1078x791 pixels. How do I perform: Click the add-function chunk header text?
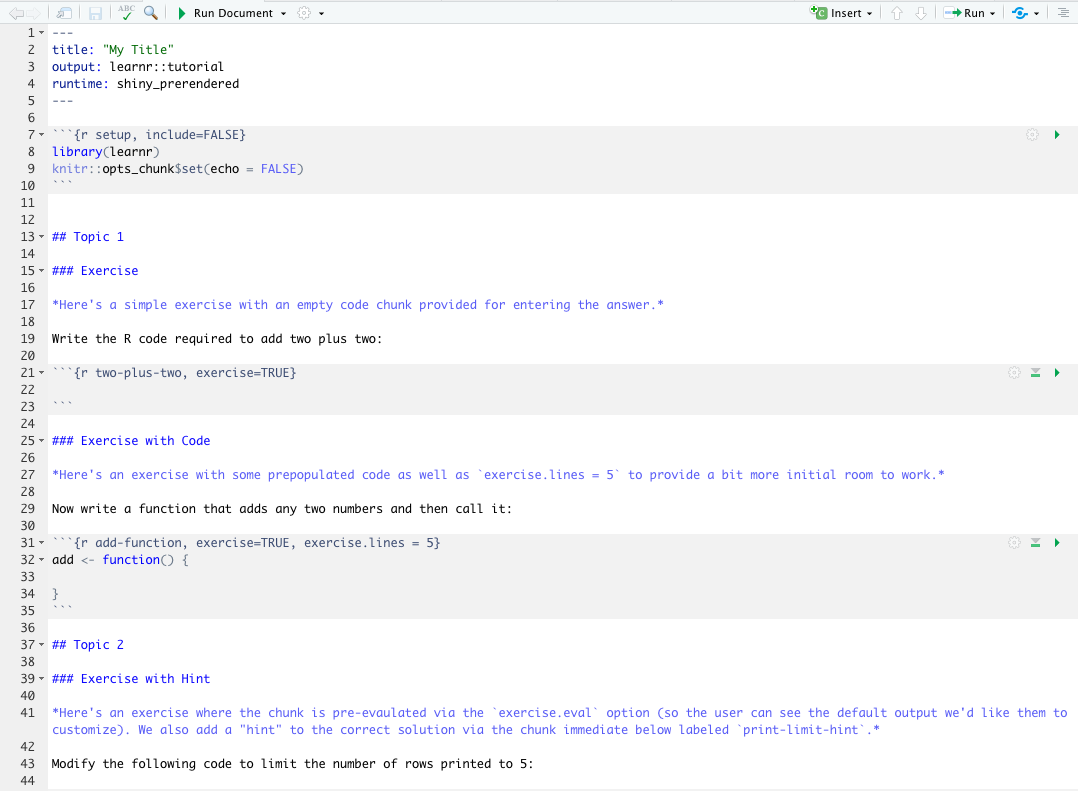[246, 543]
